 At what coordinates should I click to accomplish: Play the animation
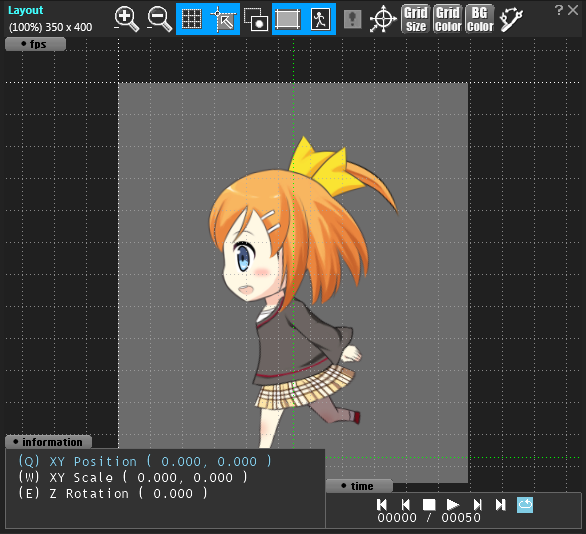(453, 504)
